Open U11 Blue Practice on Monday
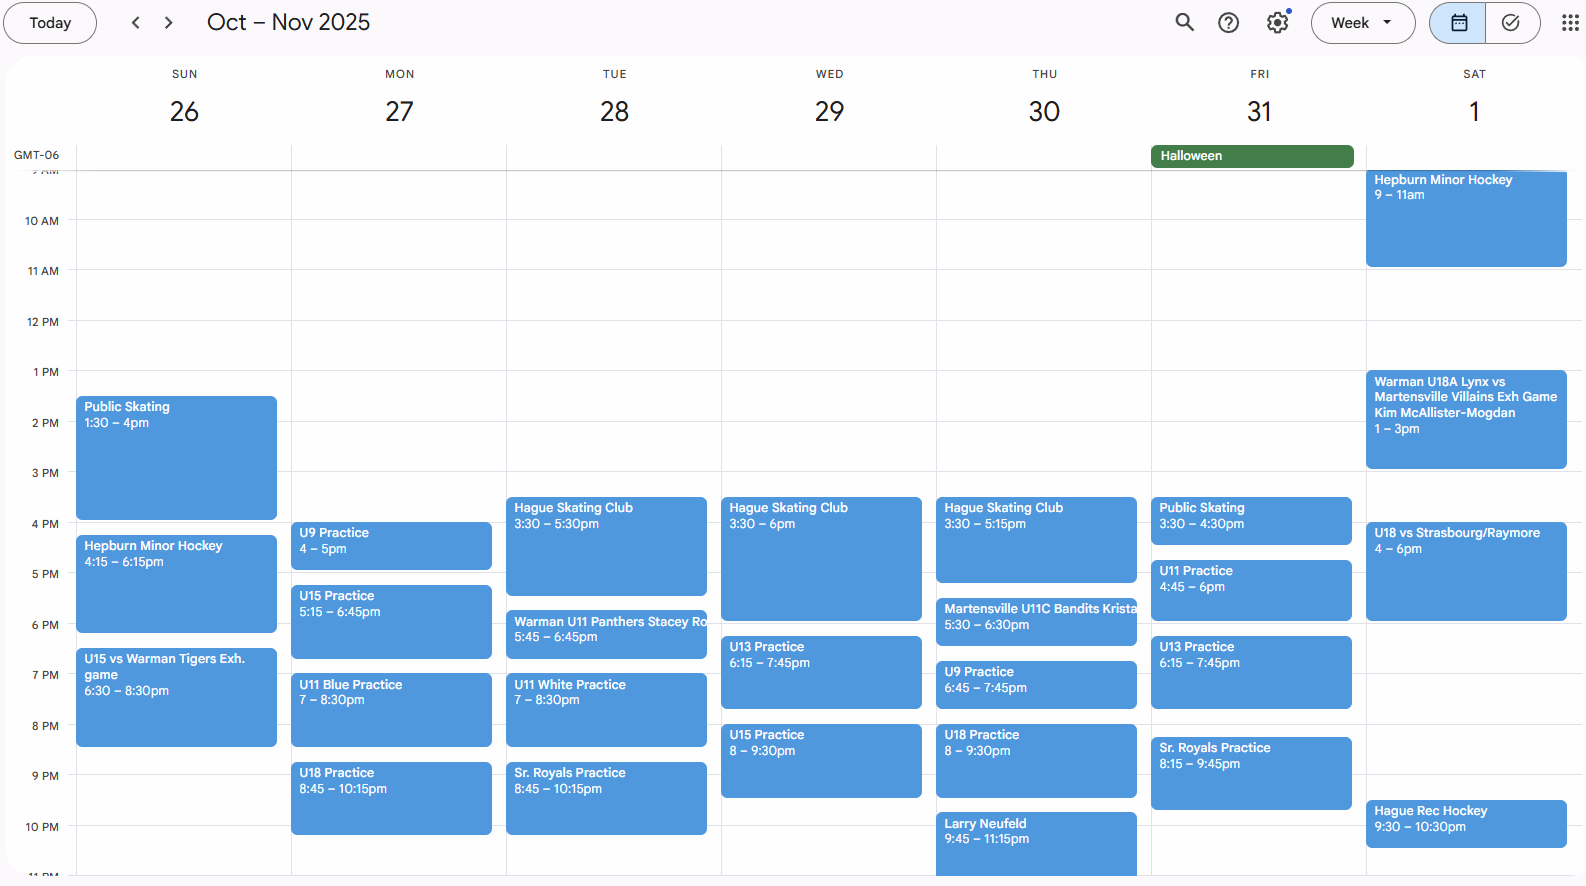This screenshot has height=886, width=1586. coord(391,709)
